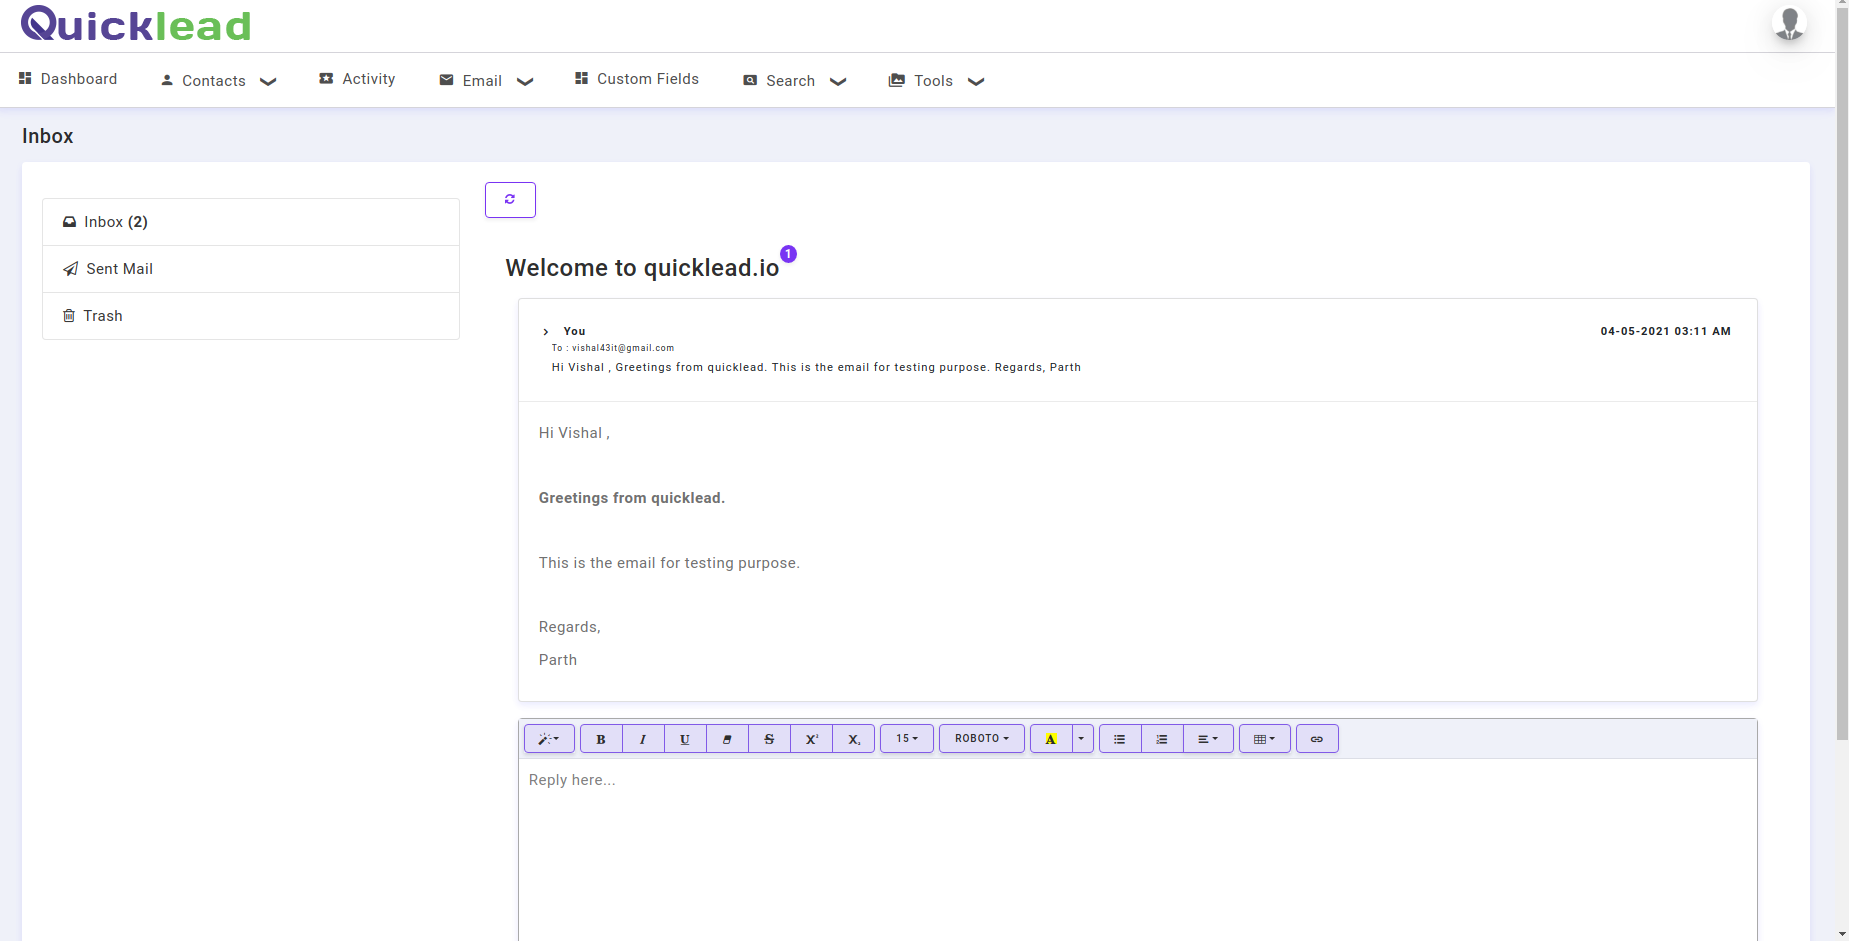Click the Search magnifier icon in navbar
The image size is (1849, 941).
click(750, 80)
